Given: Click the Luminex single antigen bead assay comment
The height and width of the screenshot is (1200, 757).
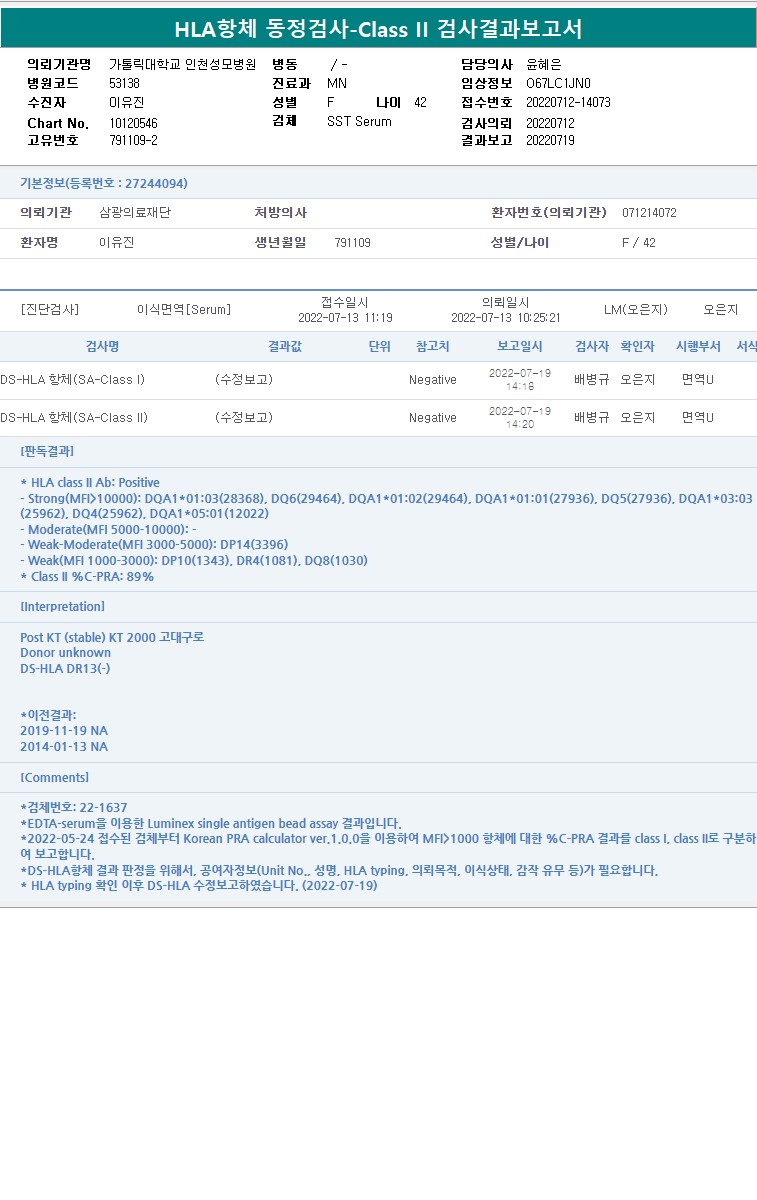Looking at the screenshot, I should 211,823.
